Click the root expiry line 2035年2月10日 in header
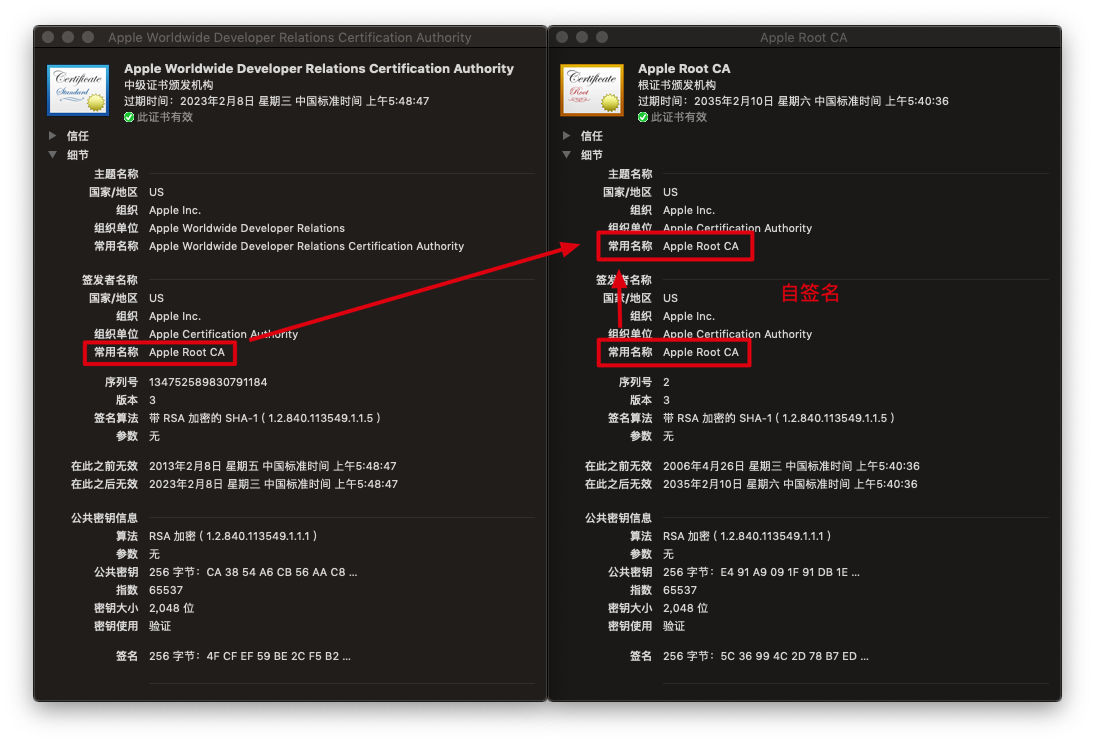Image resolution: width=1095 pixels, height=743 pixels. pos(793,101)
